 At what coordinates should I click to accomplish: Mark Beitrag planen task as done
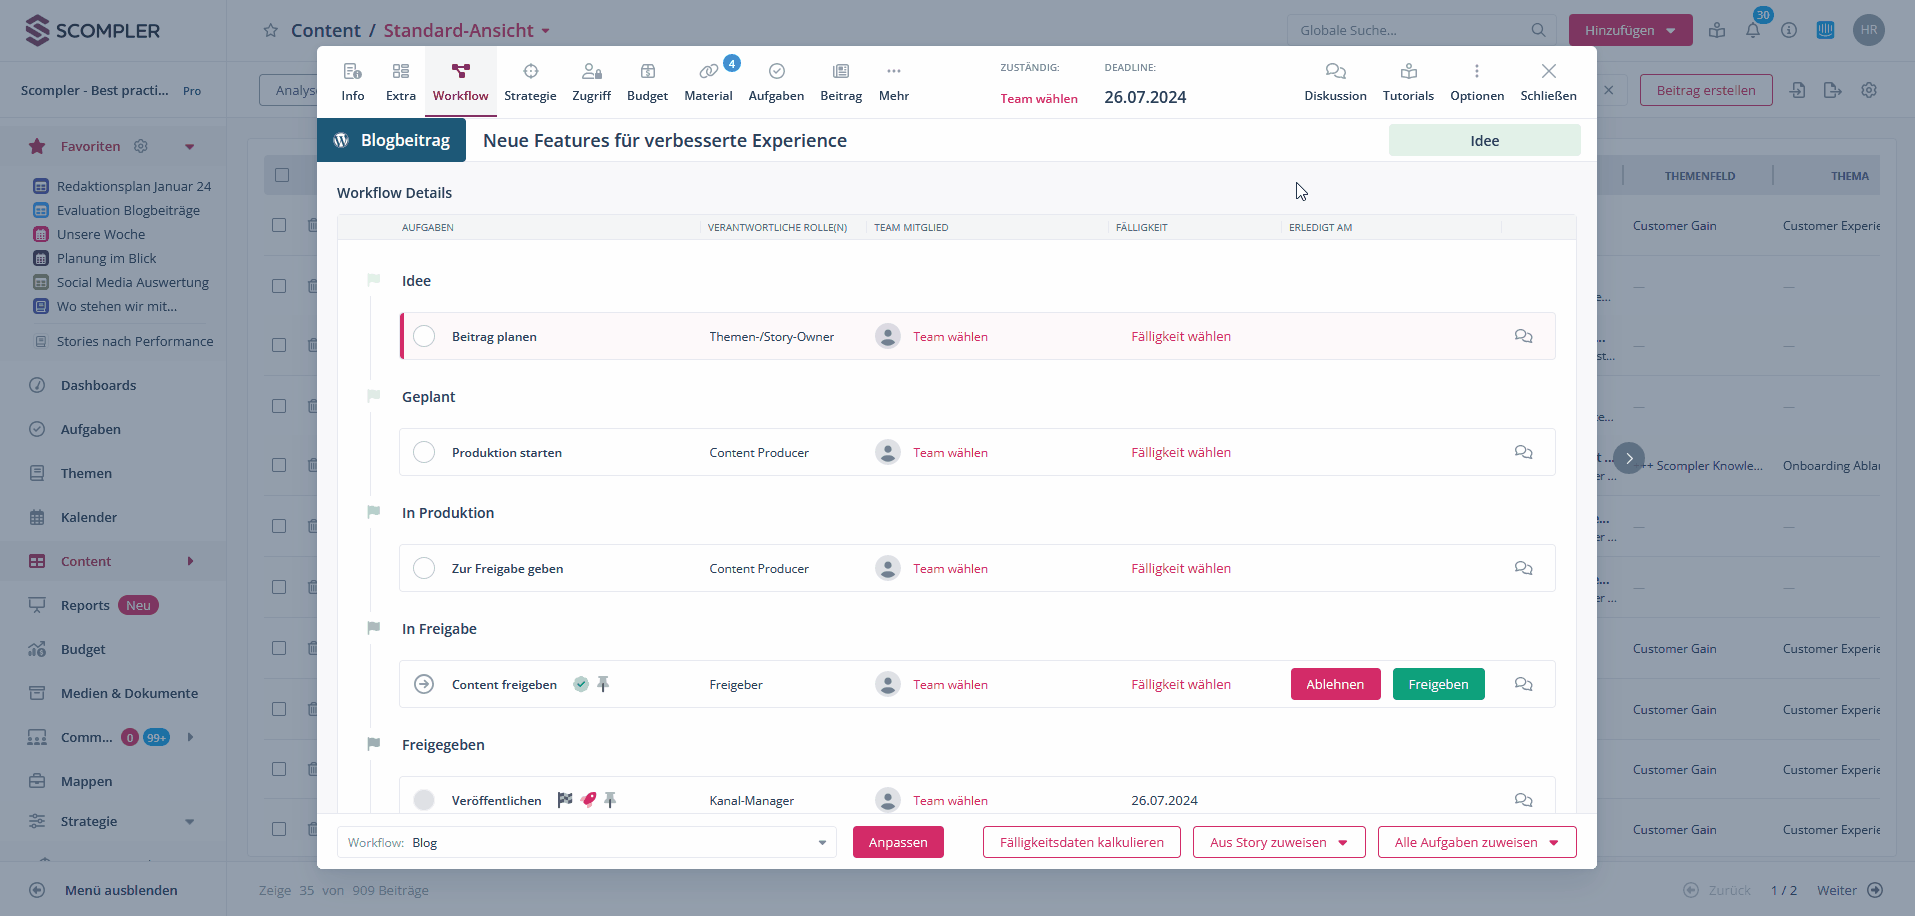click(x=424, y=337)
